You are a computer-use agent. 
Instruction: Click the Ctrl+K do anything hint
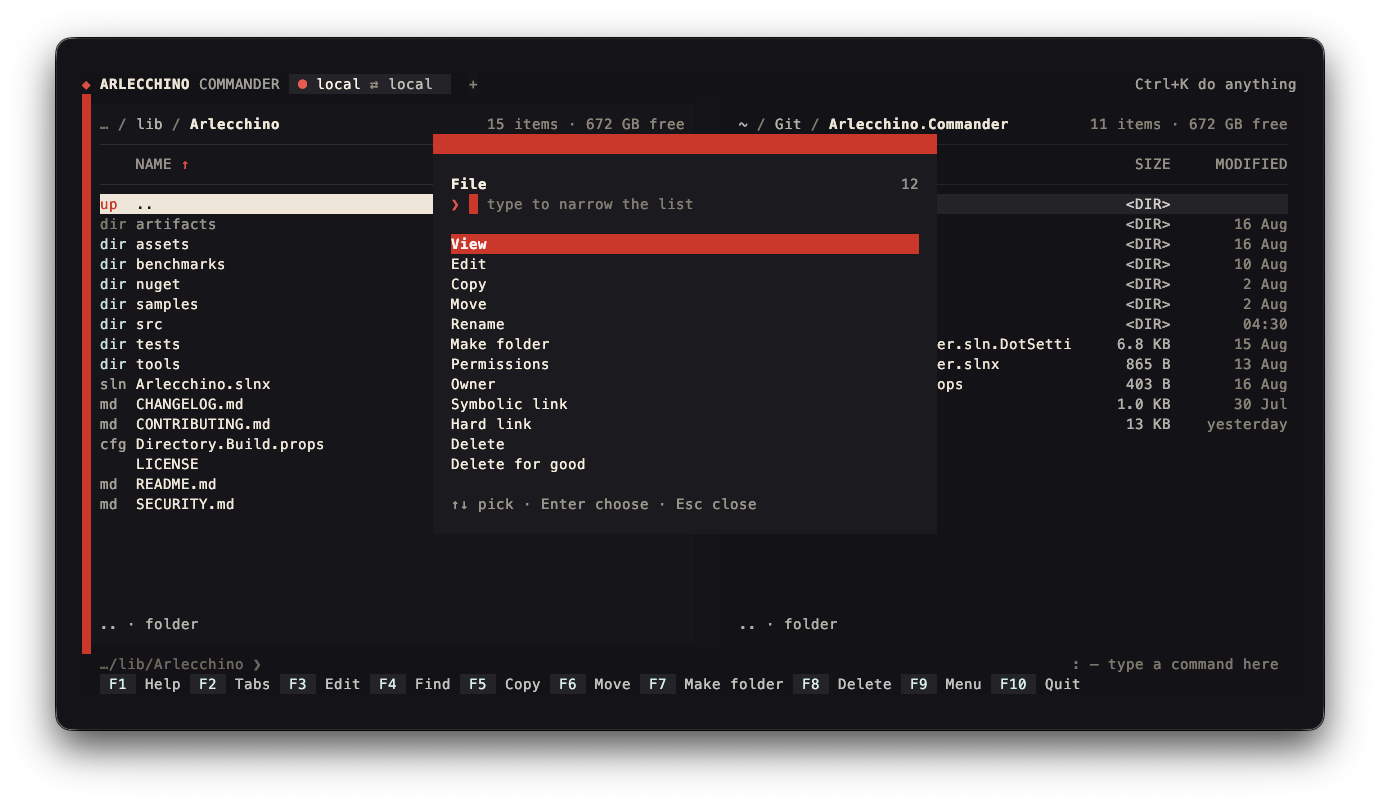coord(1215,84)
